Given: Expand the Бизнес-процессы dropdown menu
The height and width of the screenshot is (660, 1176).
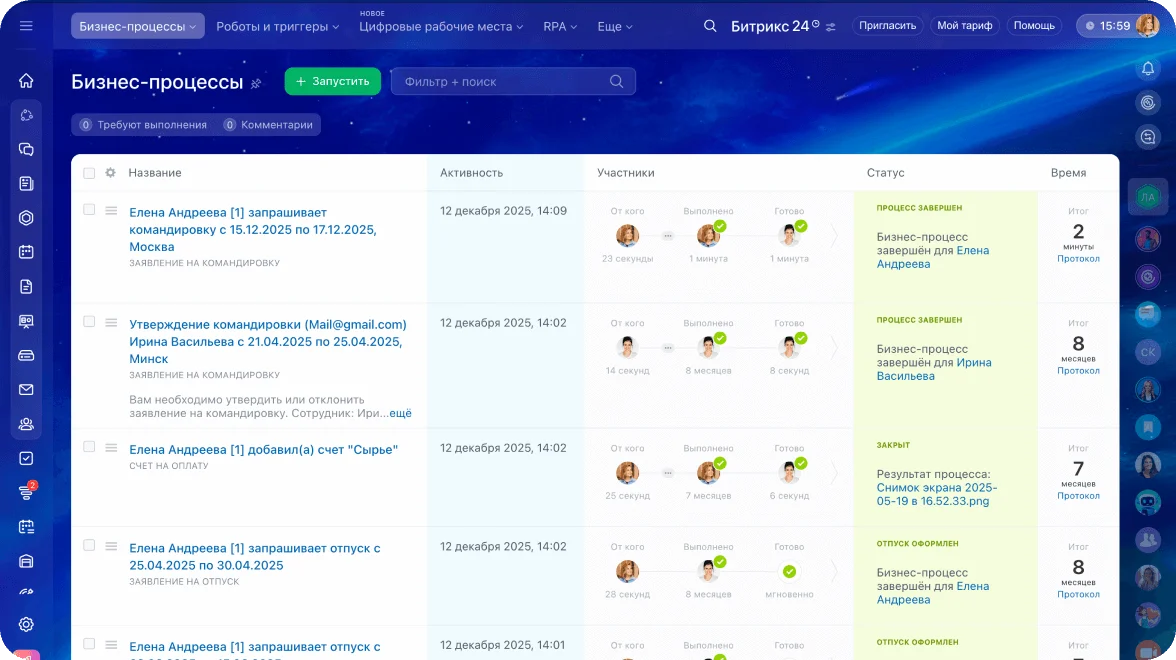Looking at the screenshot, I should (137, 26).
